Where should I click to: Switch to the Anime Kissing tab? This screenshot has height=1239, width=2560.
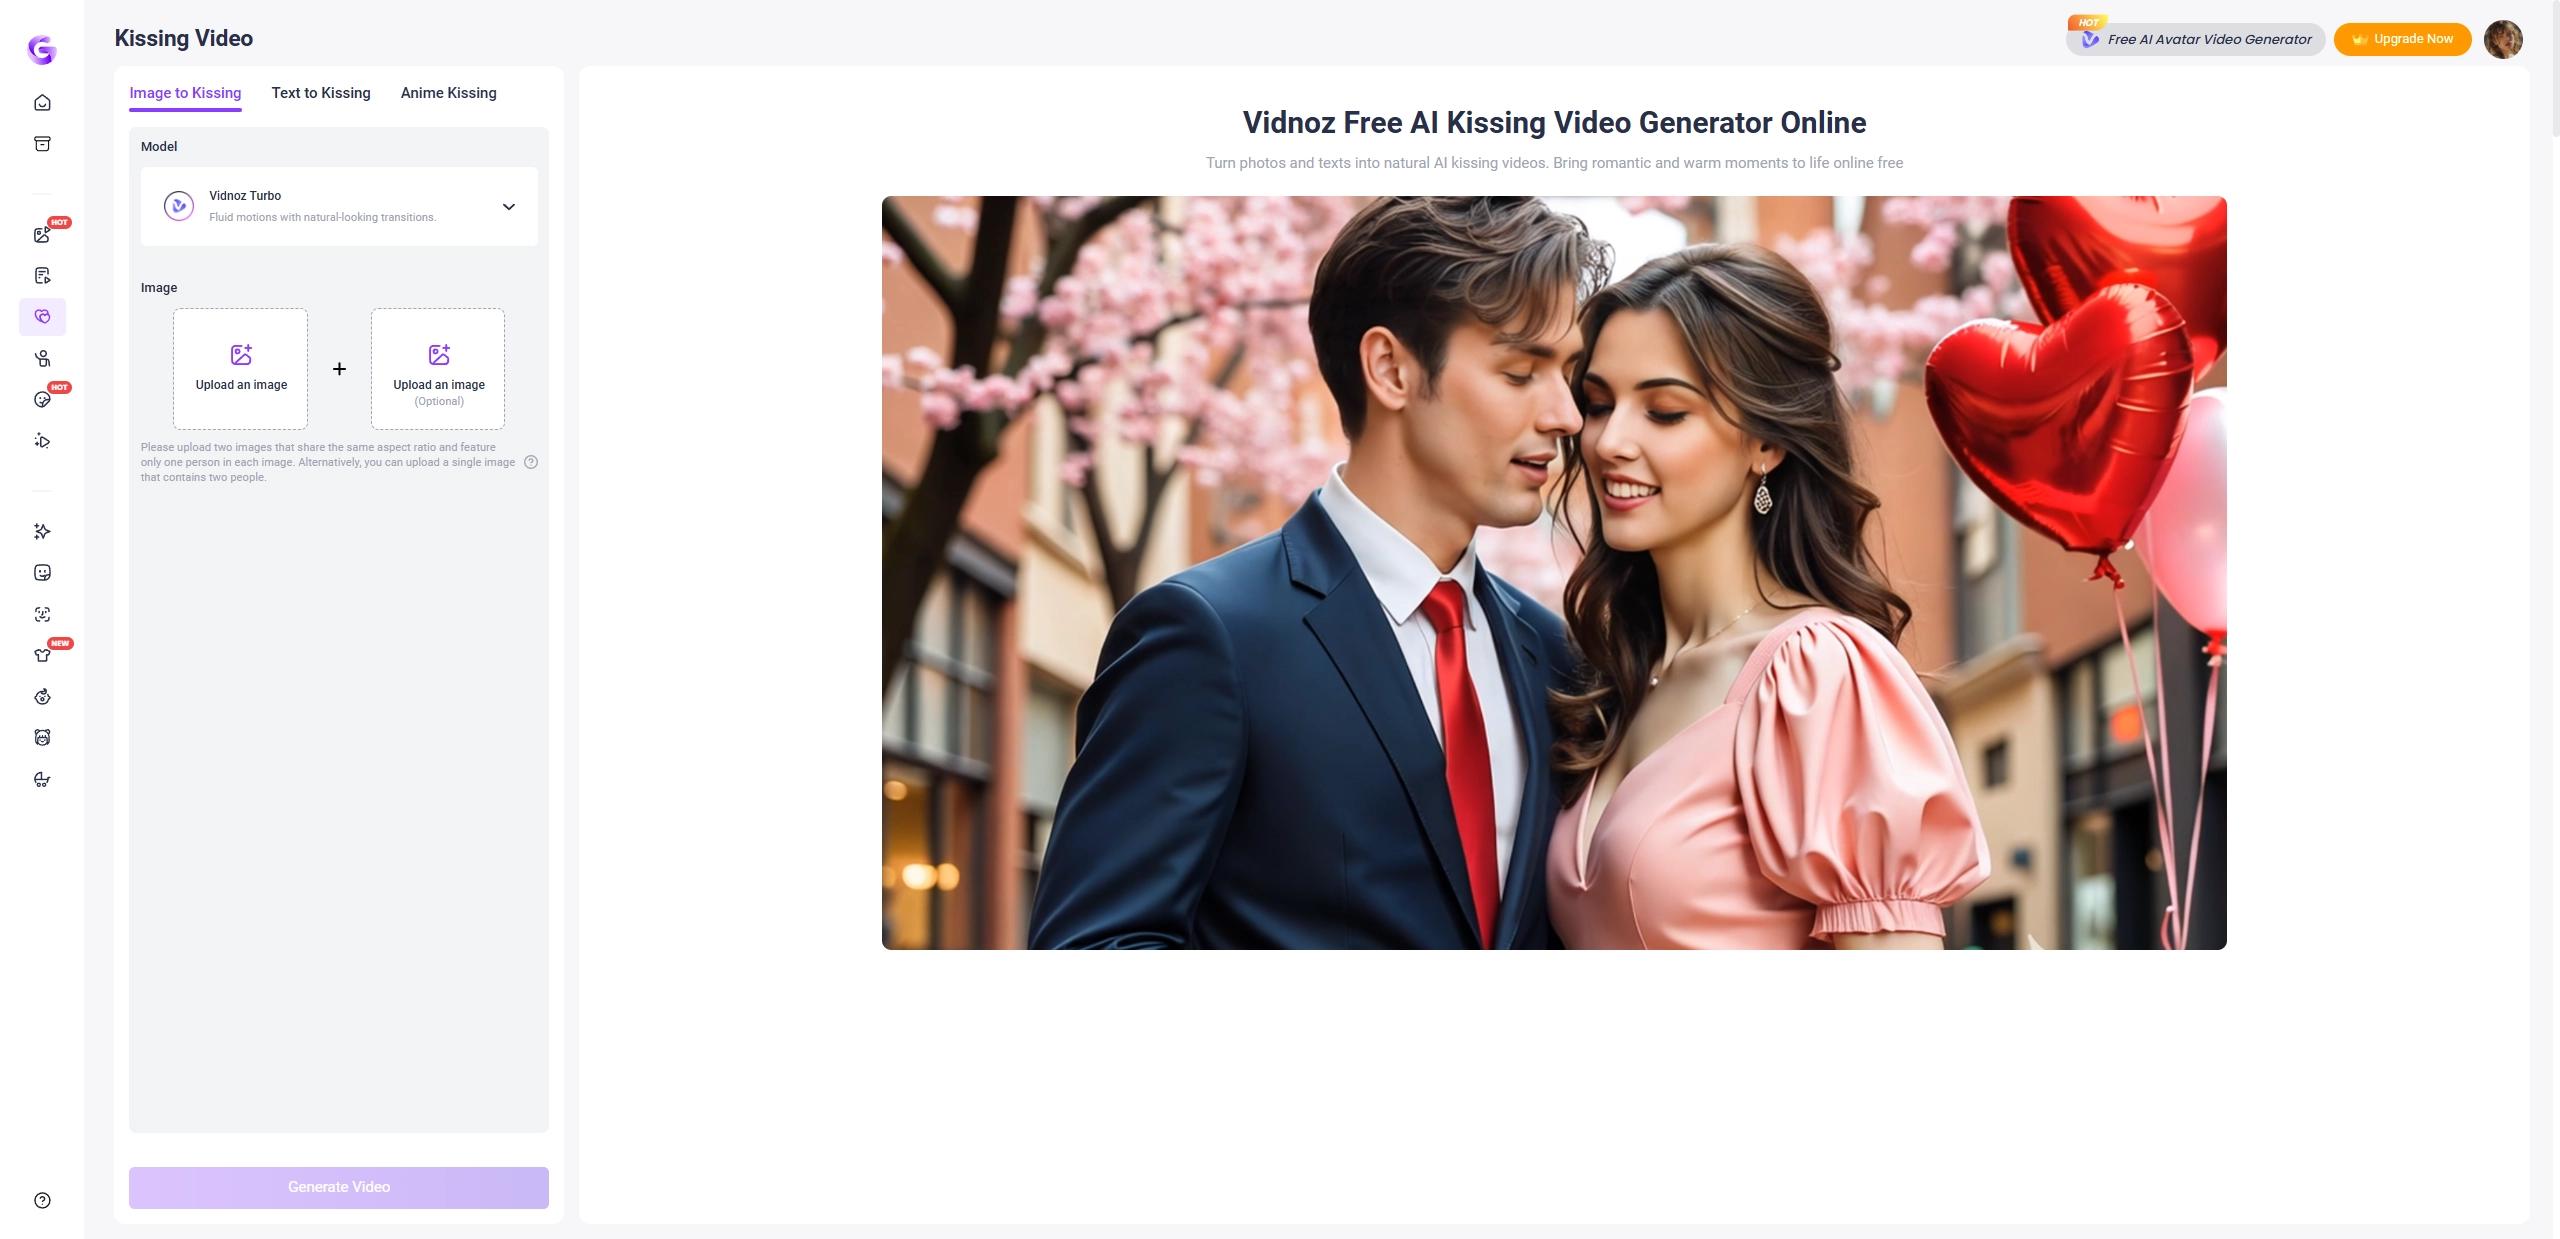point(448,93)
